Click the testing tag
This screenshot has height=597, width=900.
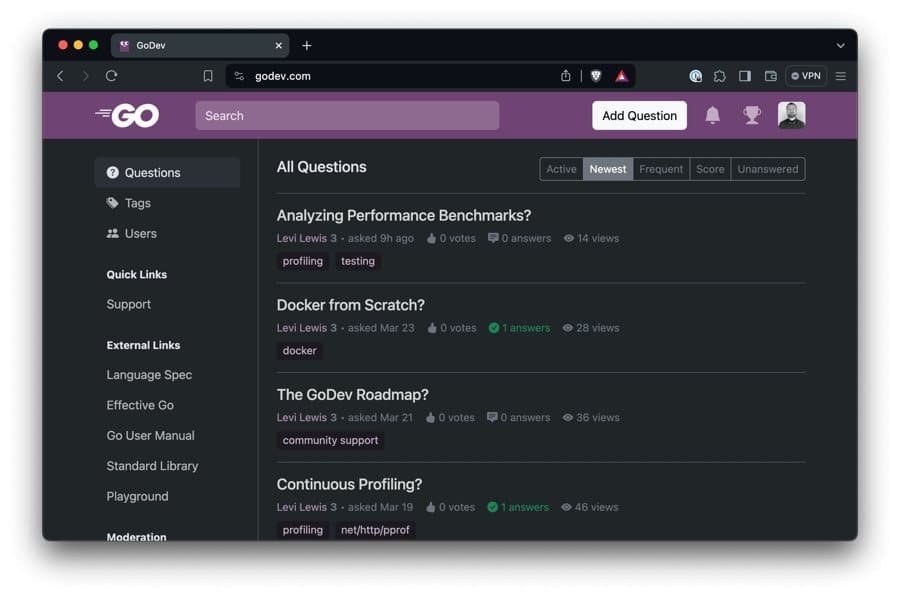pos(358,261)
